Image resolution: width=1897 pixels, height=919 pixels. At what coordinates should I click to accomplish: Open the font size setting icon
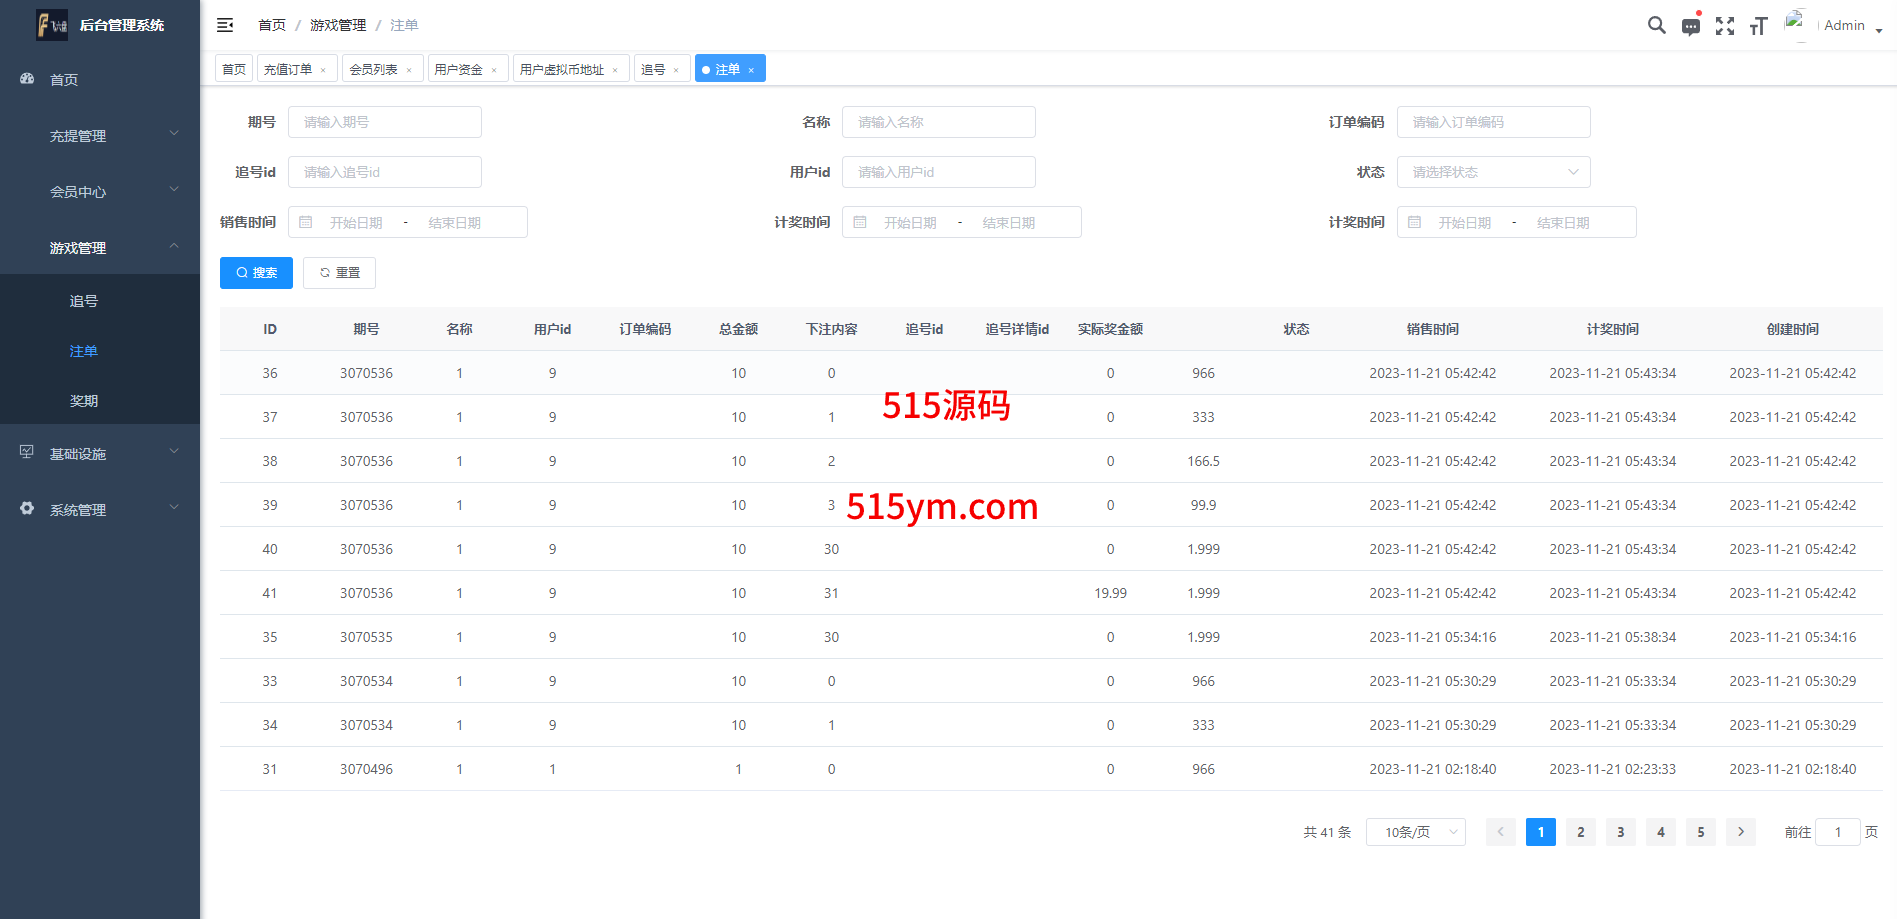[x=1758, y=26]
